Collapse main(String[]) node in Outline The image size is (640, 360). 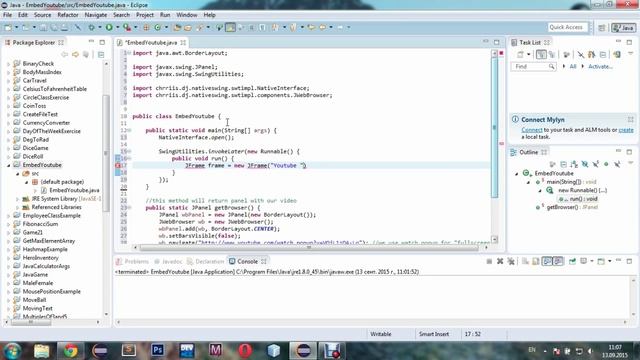pos(528,182)
